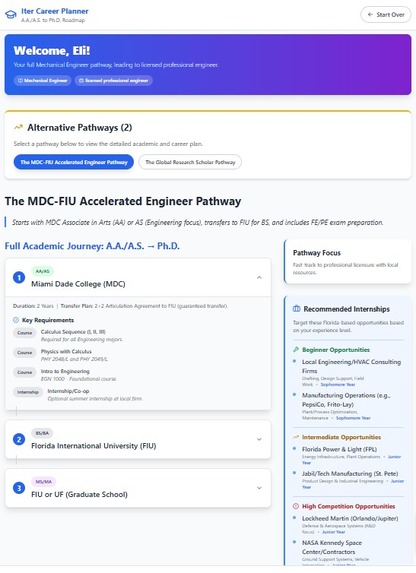This screenshot has width=416, height=573.
Task: Click the High Competition Opportunities icon
Action: coord(296,506)
